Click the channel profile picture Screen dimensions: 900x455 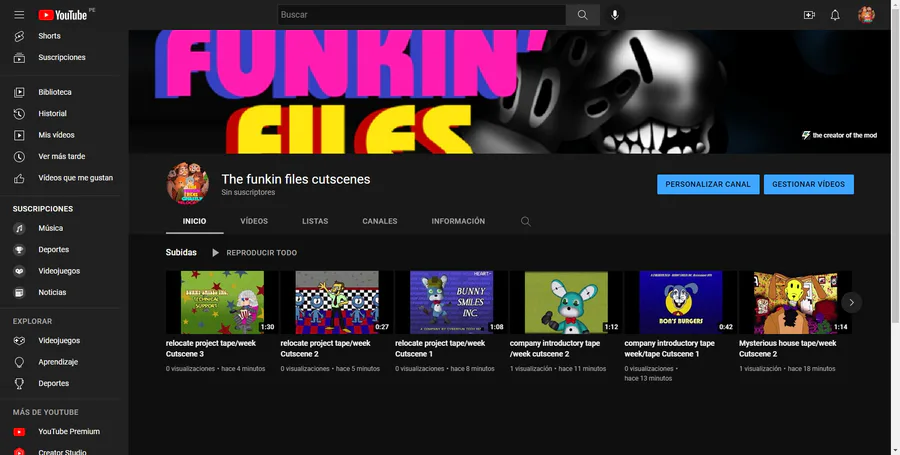click(188, 184)
